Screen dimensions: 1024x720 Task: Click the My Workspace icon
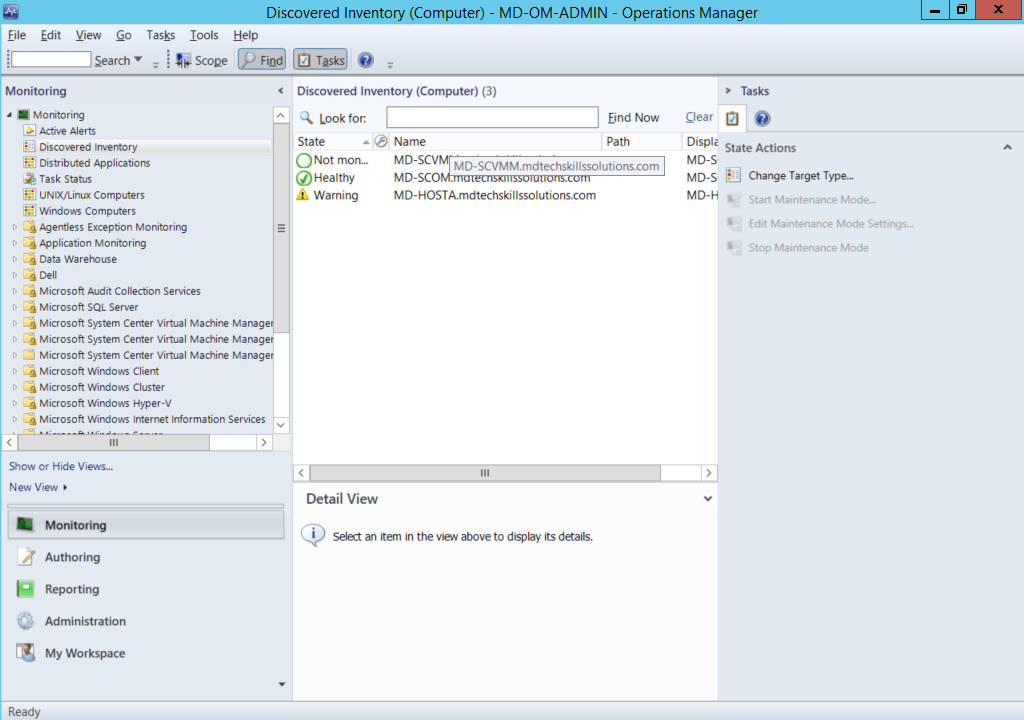[25, 653]
